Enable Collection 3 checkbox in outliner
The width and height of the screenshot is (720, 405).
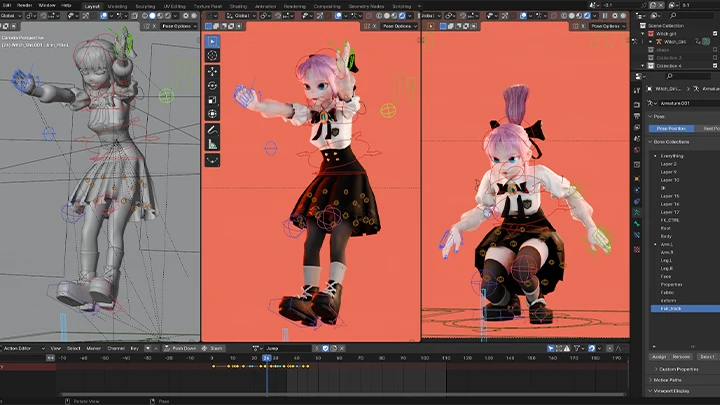pos(715,58)
